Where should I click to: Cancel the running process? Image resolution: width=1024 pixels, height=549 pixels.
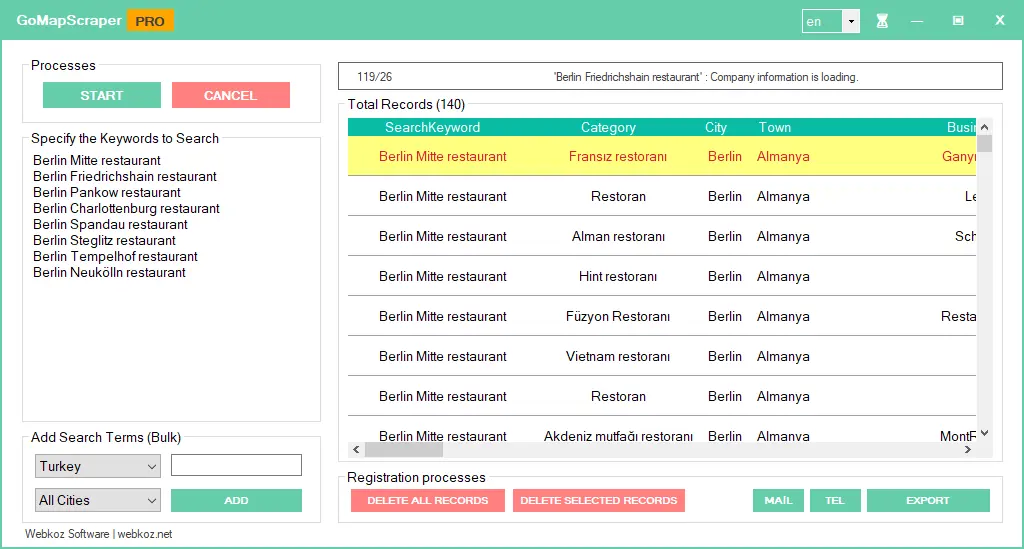tap(231, 95)
